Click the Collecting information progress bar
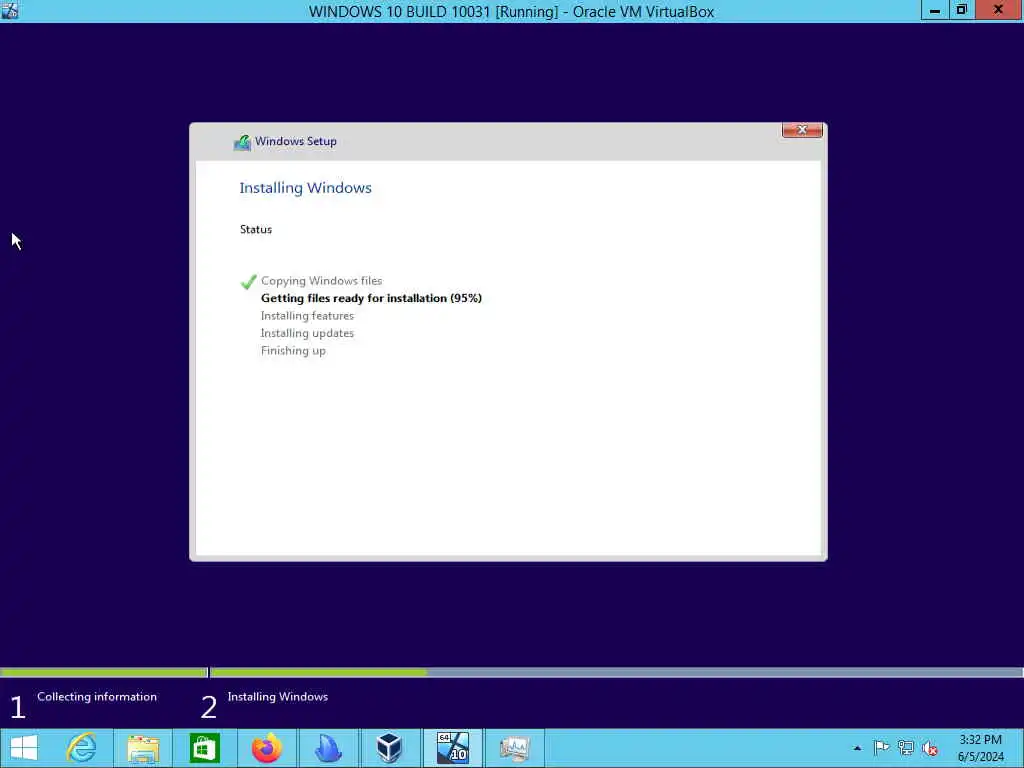The width and height of the screenshot is (1024, 768). (104, 672)
